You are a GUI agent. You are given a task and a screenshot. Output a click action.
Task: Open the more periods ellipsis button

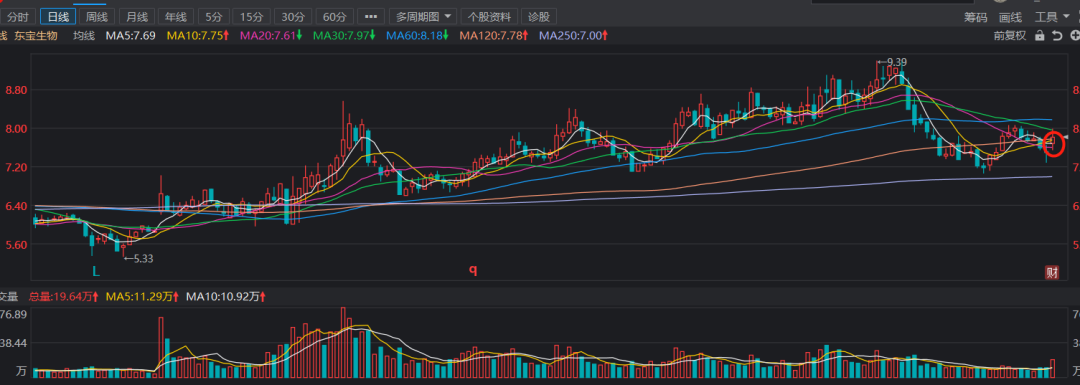coord(371,17)
